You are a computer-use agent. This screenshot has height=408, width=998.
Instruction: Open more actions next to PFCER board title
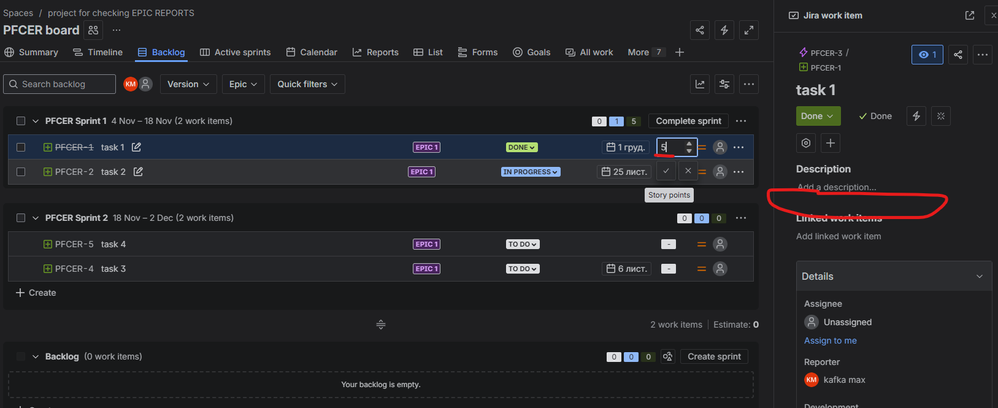[x=116, y=30]
